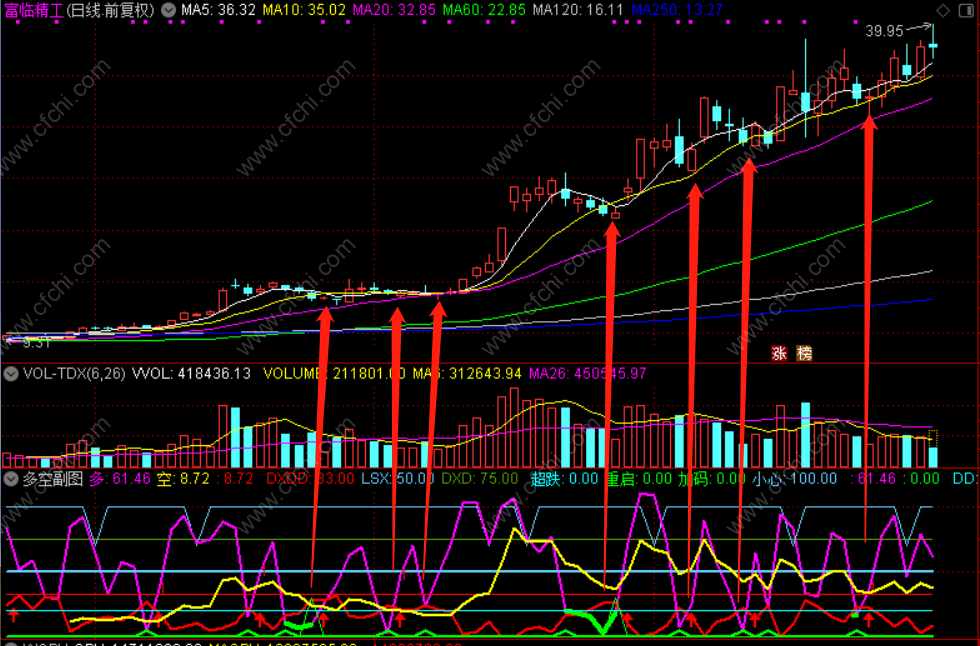Viewport: 980px width, 646px height.
Task: Select the VOLUME: 211801.00 value
Action: pyautogui.click(x=334, y=374)
